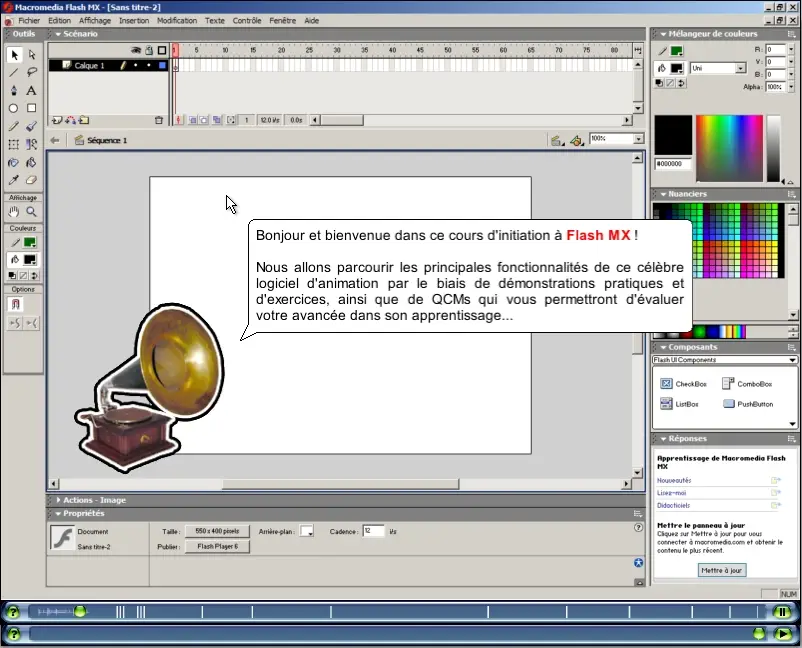Toggle the lock all layers icon
The image size is (802, 648).
point(149,50)
